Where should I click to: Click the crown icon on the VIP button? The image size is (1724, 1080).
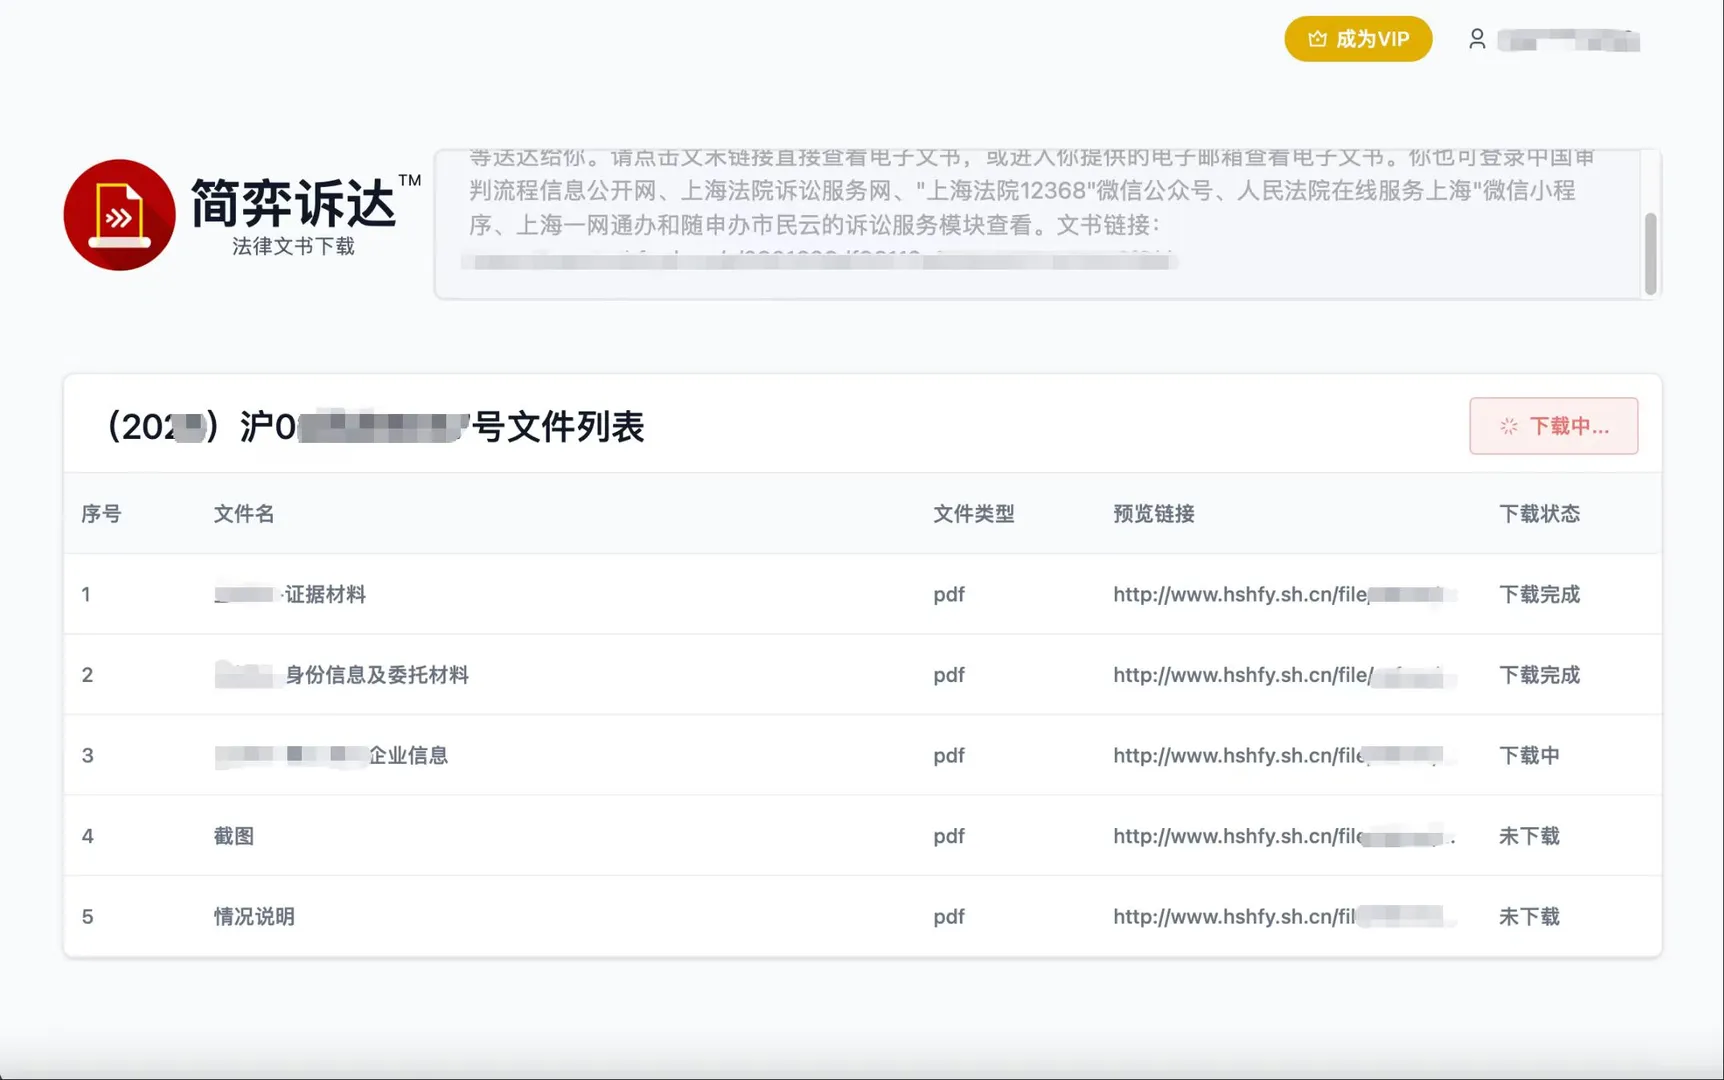pyautogui.click(x=1318, y=38)
